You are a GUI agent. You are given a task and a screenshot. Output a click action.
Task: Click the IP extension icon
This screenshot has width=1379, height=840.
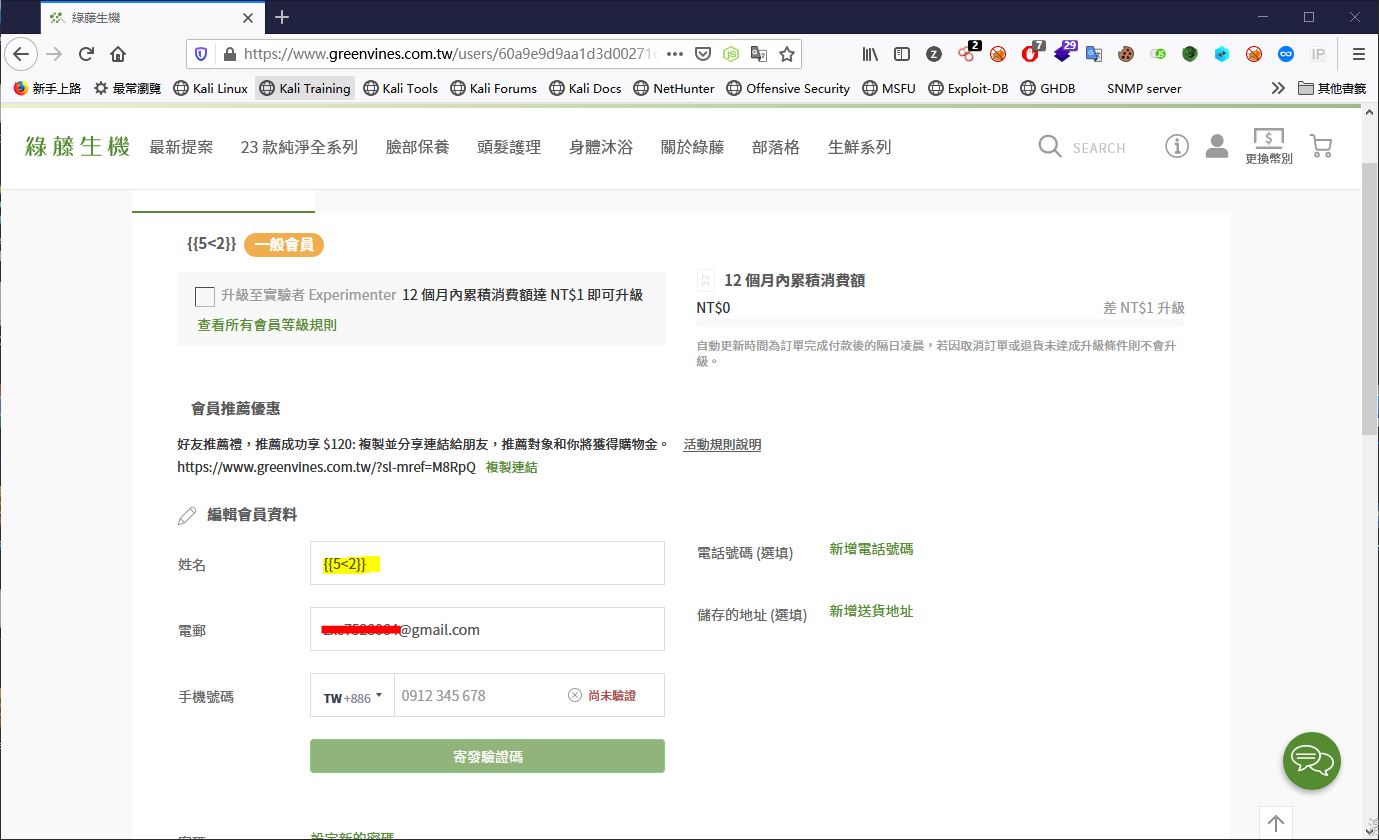[x=1318, y=54]
